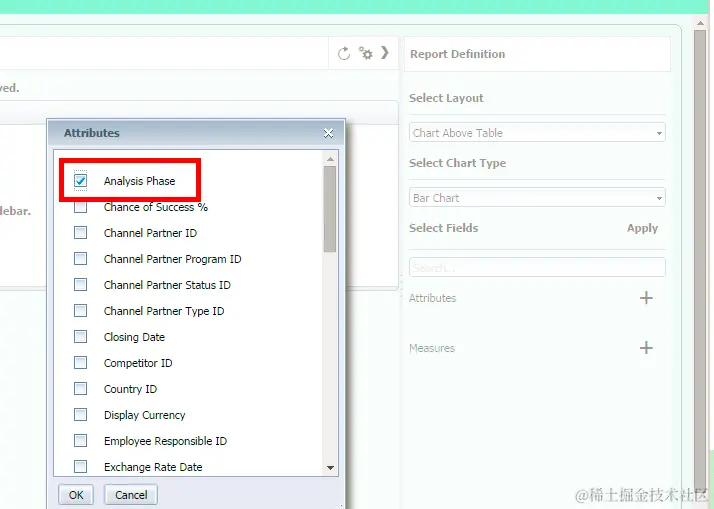This screenshot has height=509, width=714.
Task: Tick the Competitor ID checkbox
Action: coord(81,362)
